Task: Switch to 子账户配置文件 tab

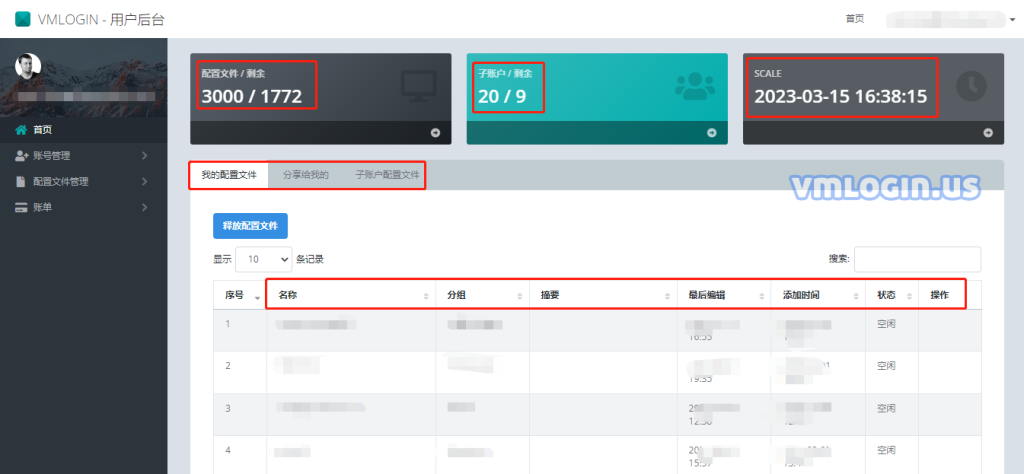Action: (x=387, y=175)
